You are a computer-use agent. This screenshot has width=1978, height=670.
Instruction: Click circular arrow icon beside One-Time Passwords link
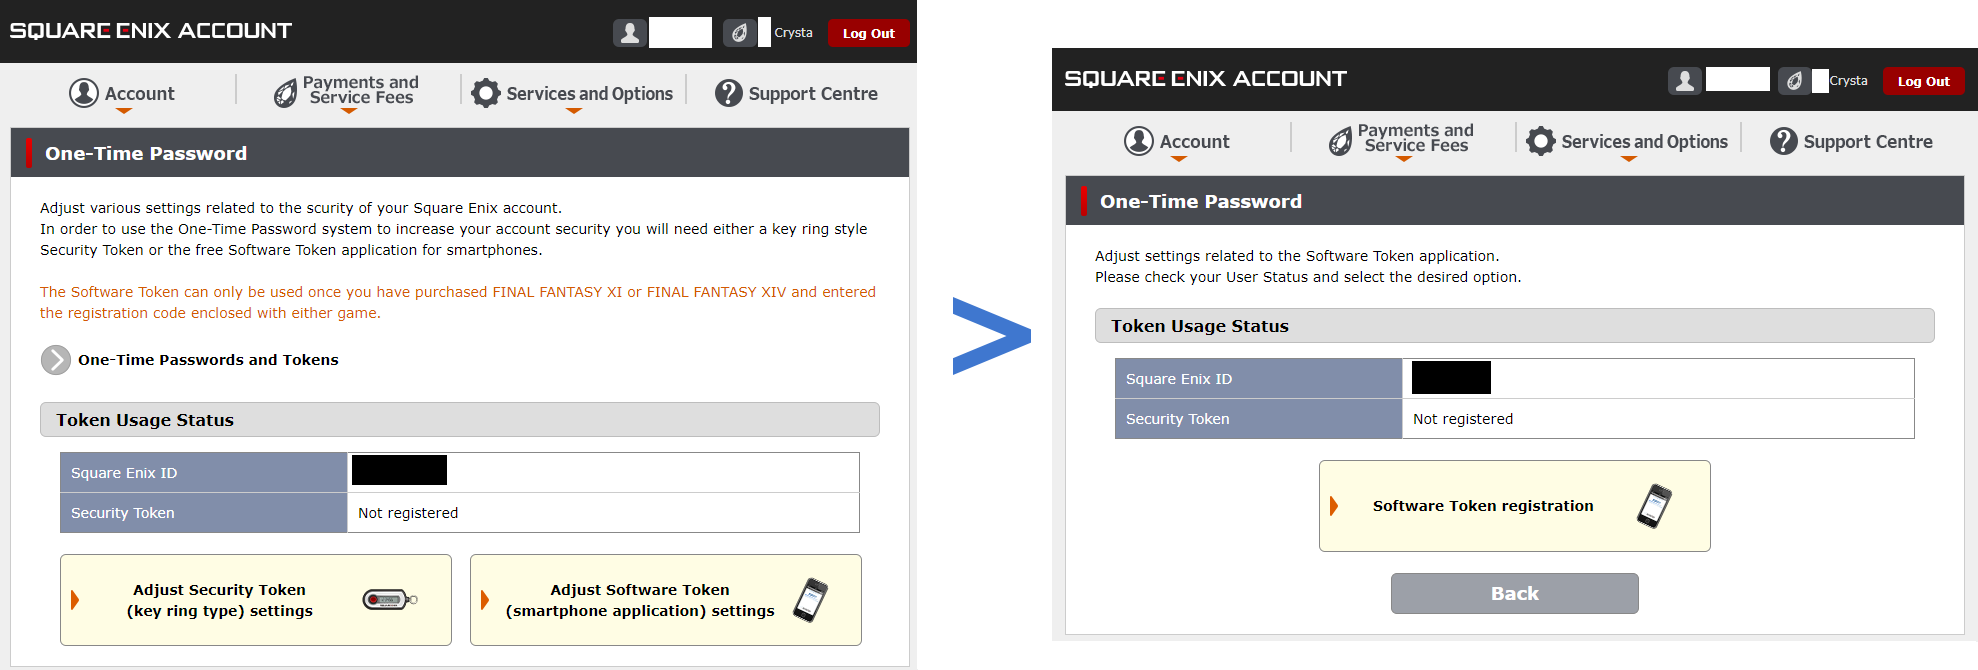tap(56, 360)
